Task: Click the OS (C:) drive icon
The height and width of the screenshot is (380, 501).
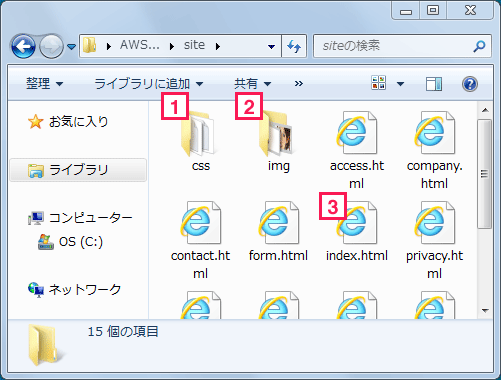Action: point(46,242)
